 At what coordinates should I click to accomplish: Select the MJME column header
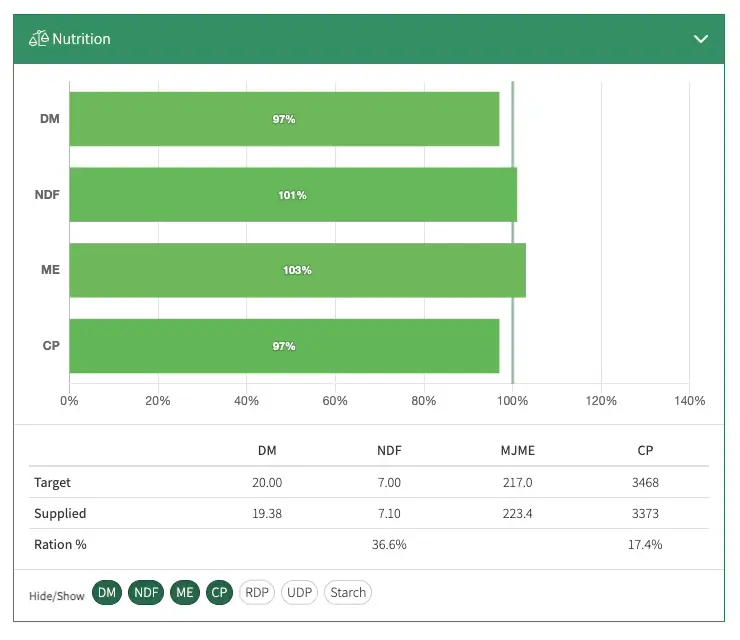[x=518, y=451]
